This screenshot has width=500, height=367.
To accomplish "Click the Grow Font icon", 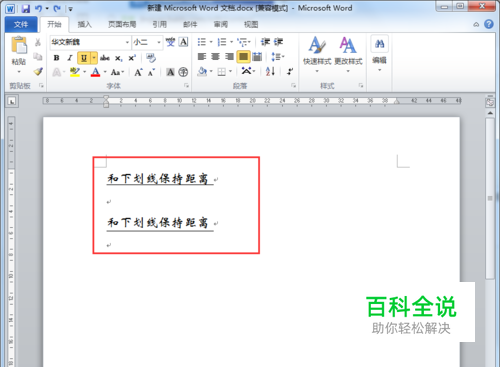I will 138,72.
